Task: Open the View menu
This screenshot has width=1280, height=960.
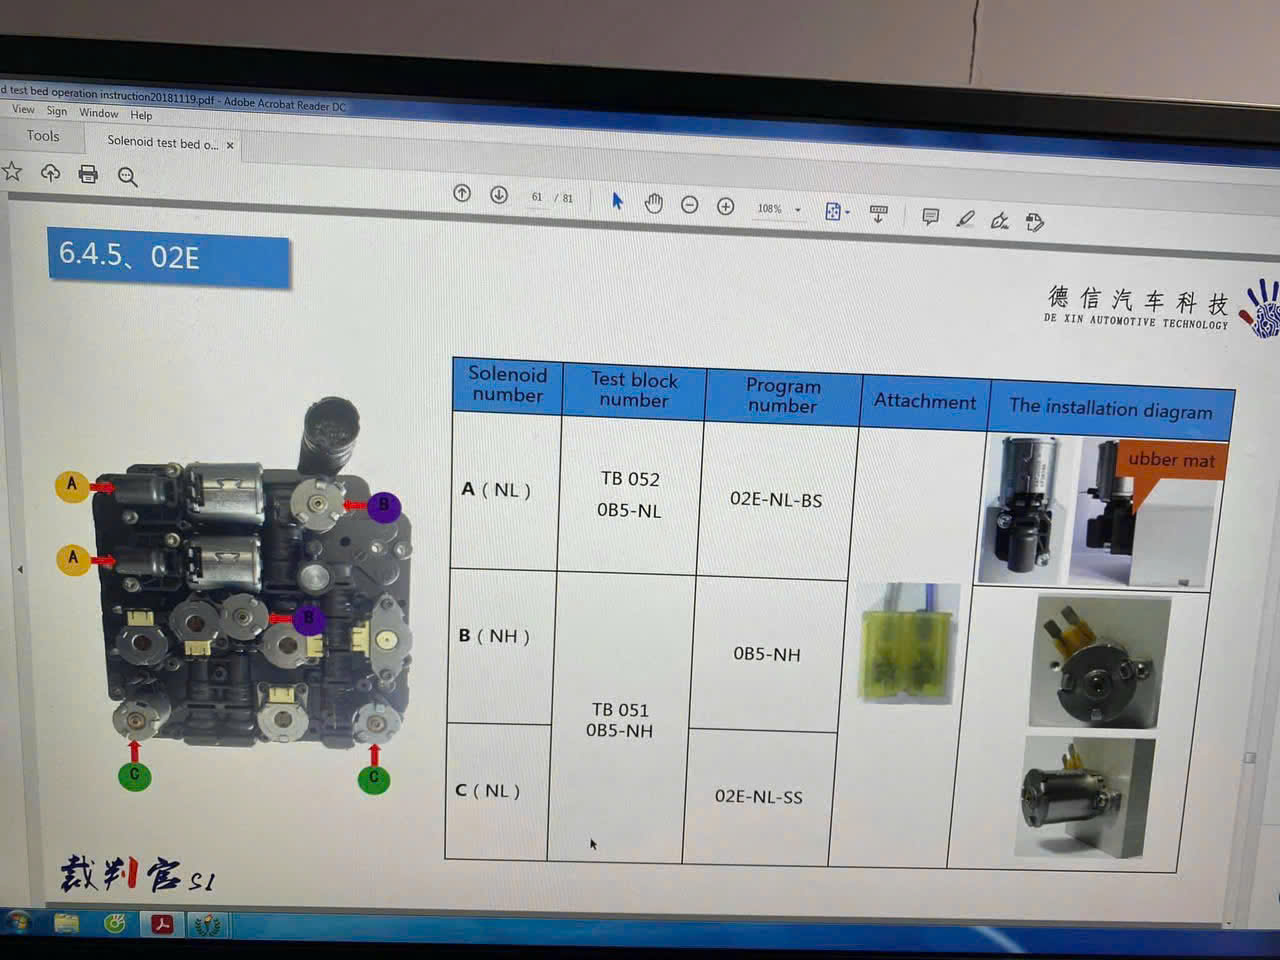Action: click(23, 110)
